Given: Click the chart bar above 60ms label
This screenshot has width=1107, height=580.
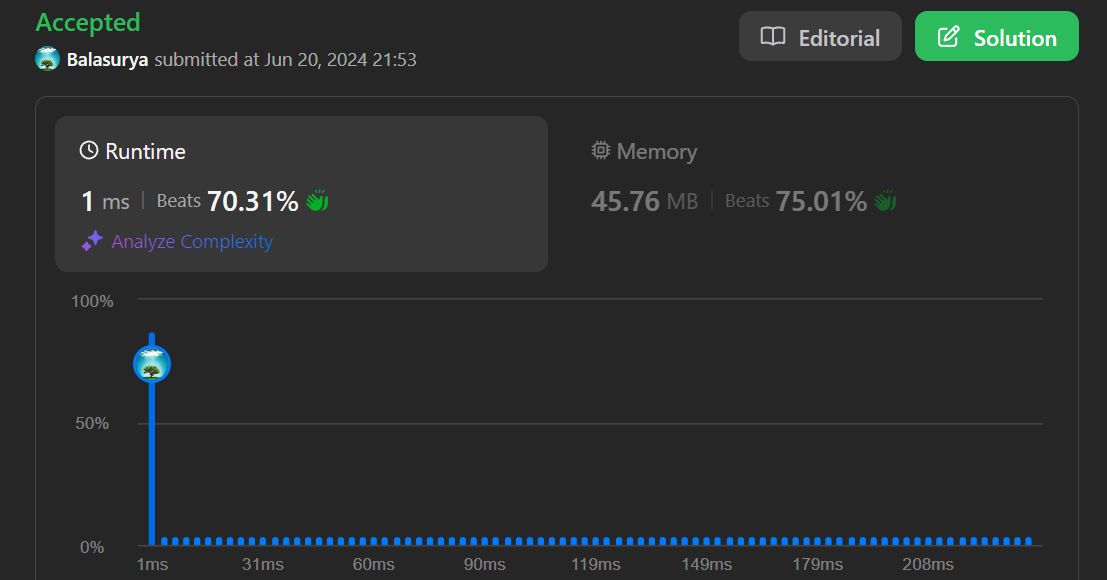Looking at the screenshot, I should pos(374,542).
